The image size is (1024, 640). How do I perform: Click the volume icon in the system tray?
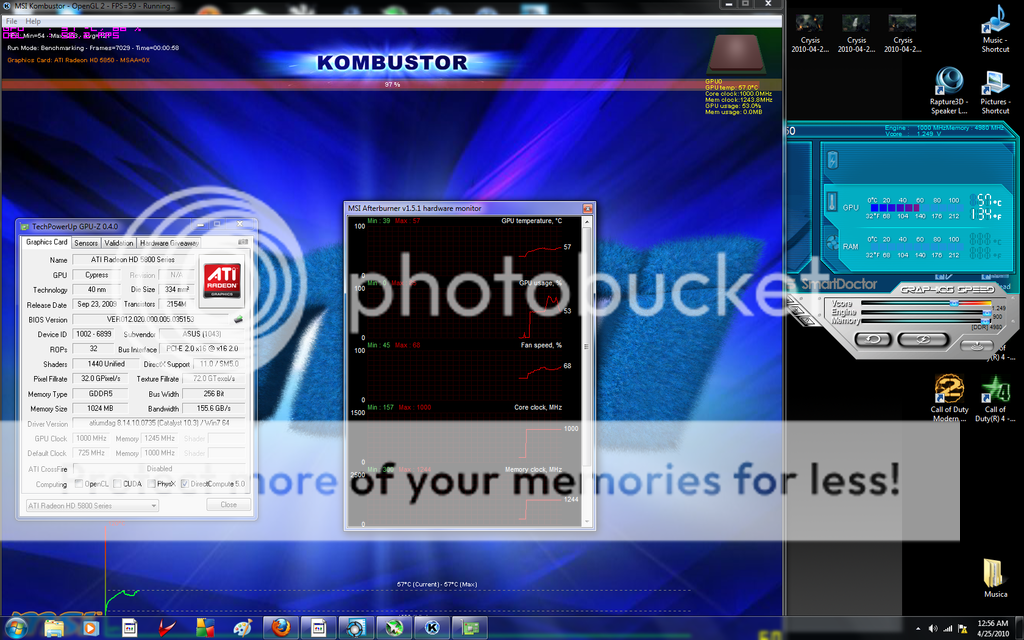pos(933,629)
